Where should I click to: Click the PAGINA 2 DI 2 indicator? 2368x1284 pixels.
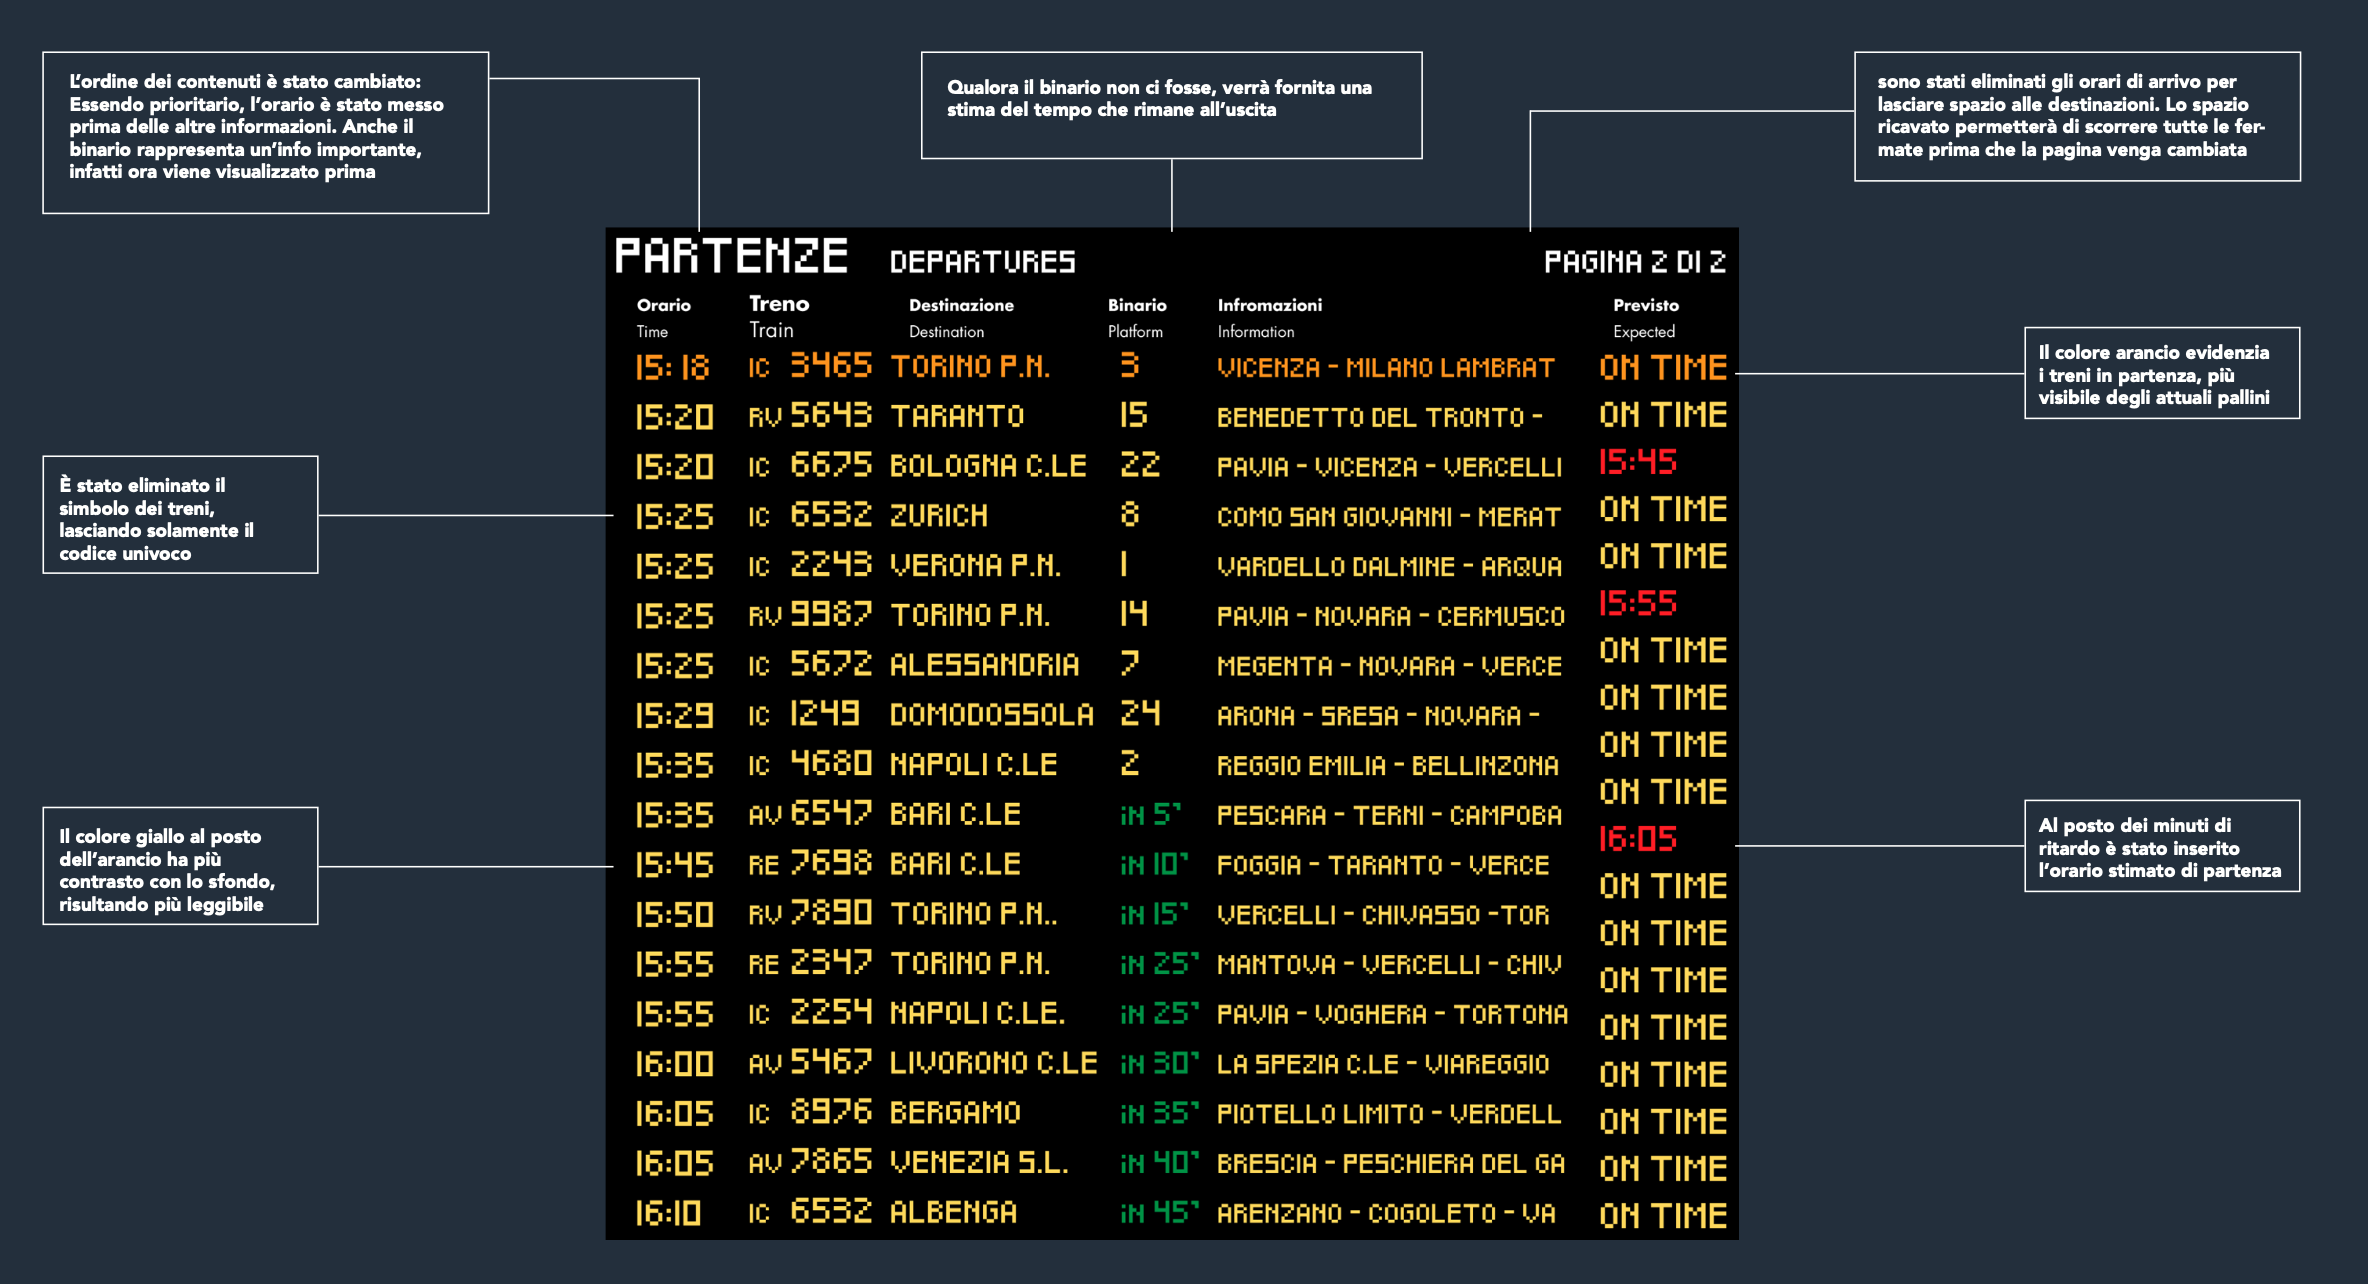coord(1634,262)
